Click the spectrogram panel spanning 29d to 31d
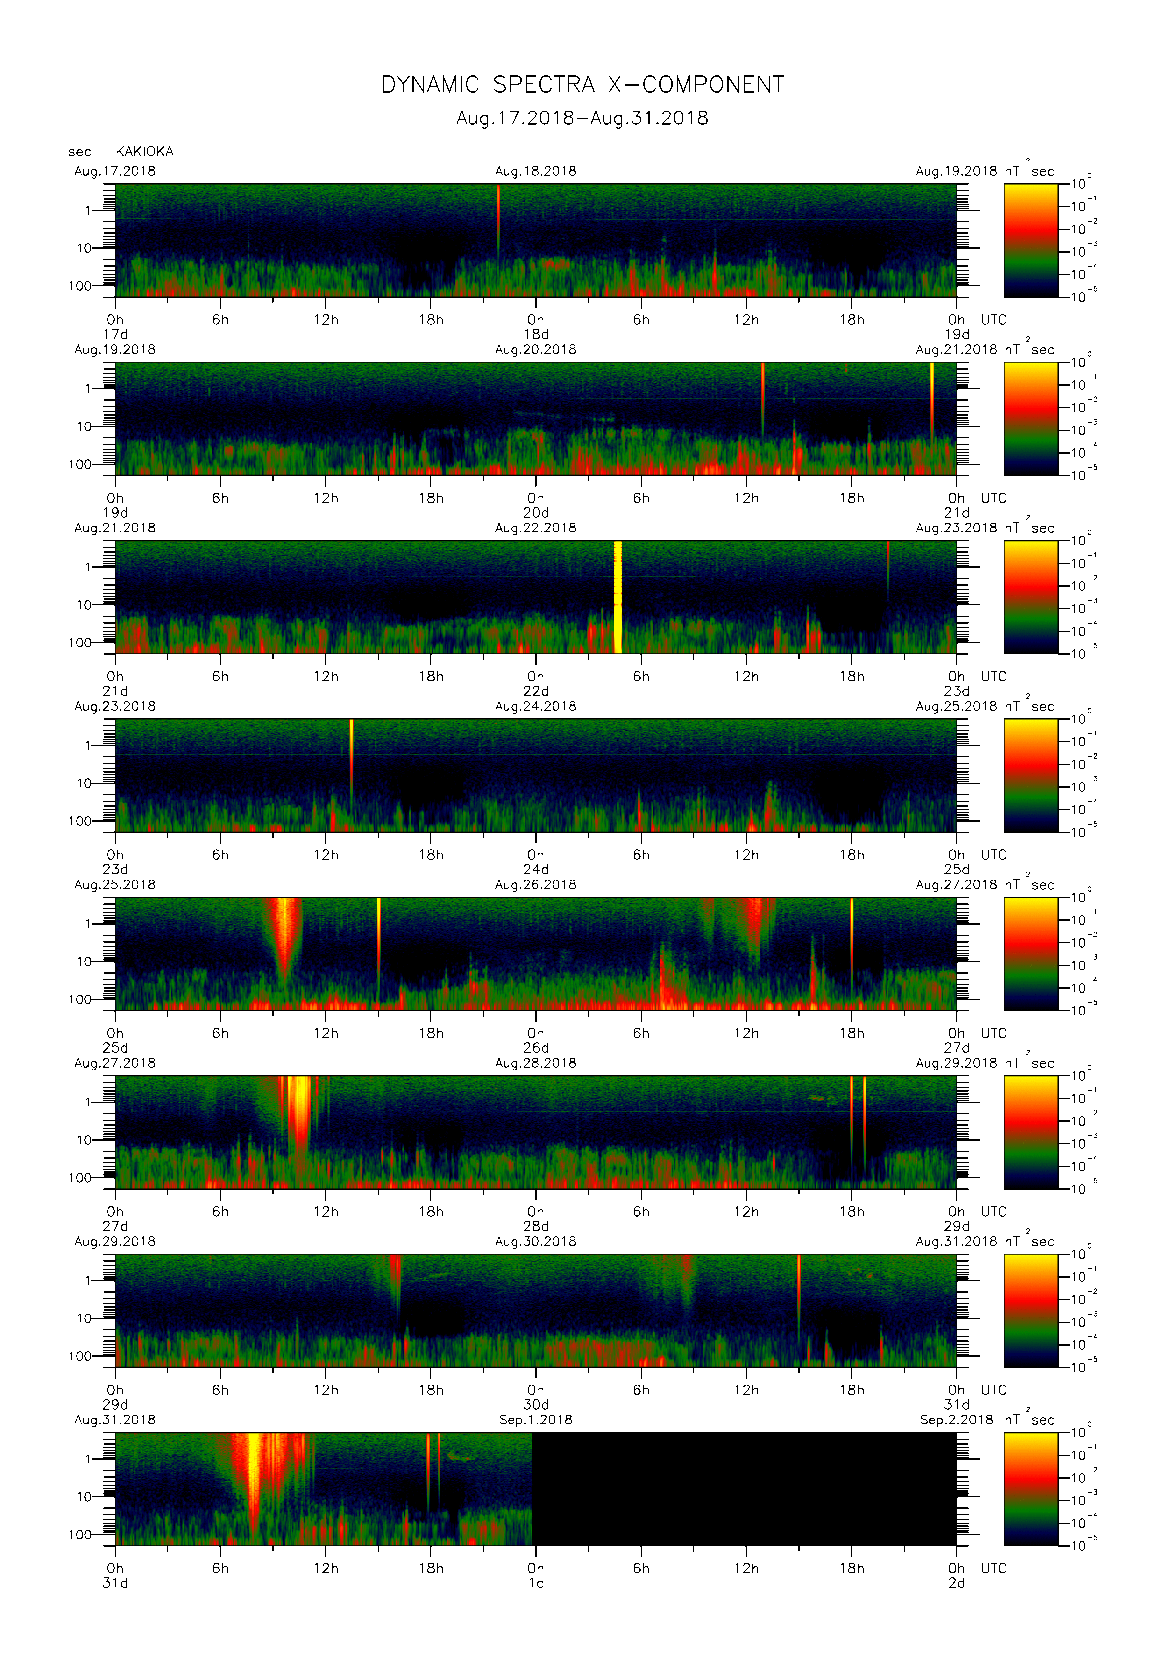Viewport: 1165px width, 1679px height. tap(536, 1310)
